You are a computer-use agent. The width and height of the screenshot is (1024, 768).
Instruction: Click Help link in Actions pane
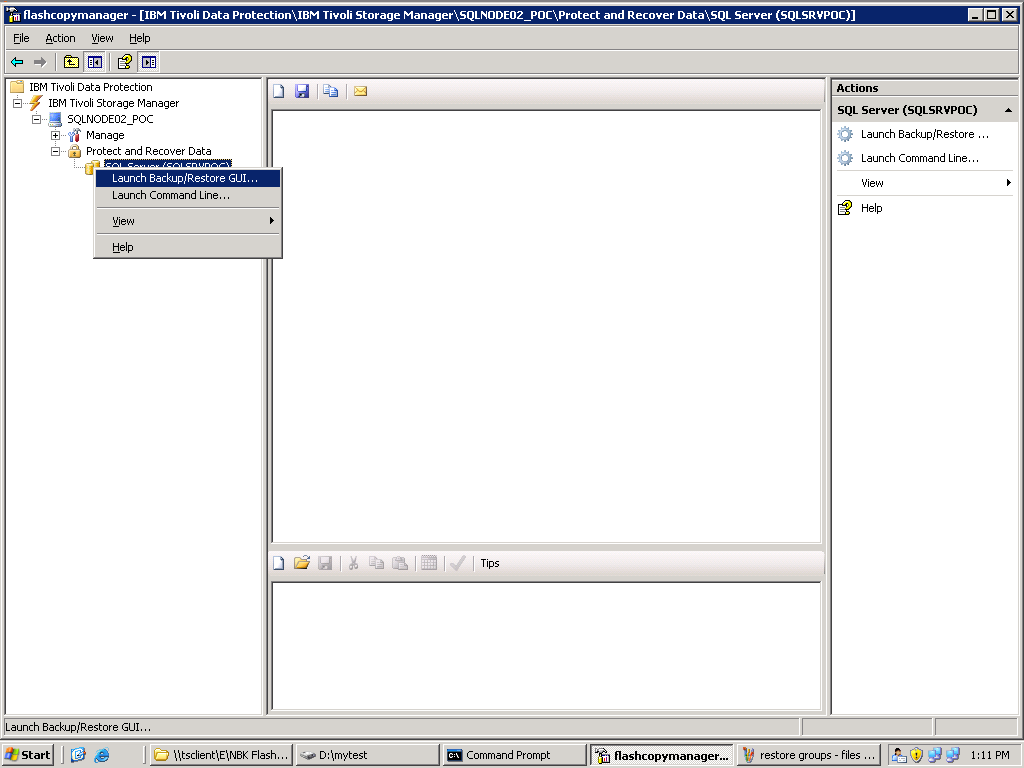(871, 208)
